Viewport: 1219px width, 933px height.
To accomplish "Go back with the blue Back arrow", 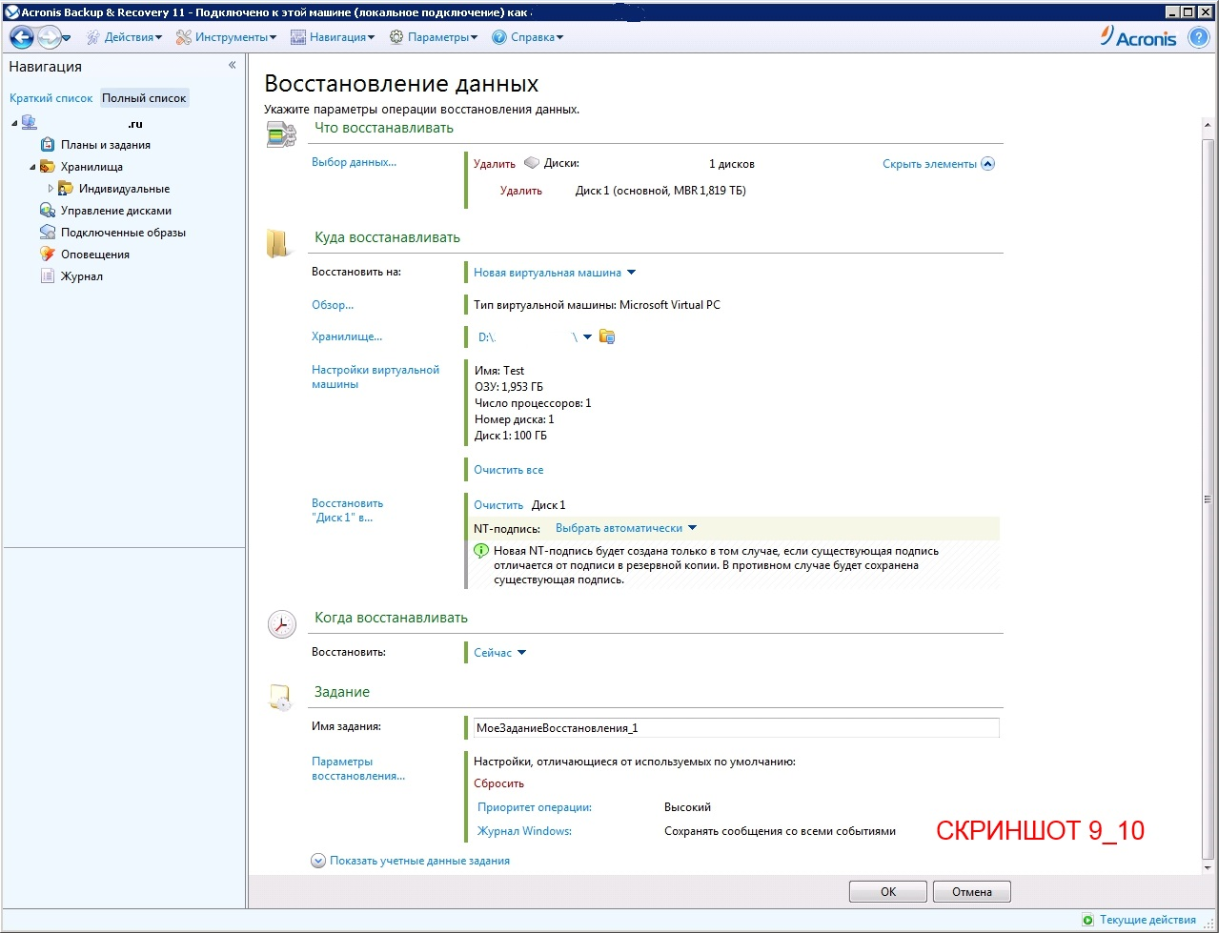I will (x=22, y=37).
